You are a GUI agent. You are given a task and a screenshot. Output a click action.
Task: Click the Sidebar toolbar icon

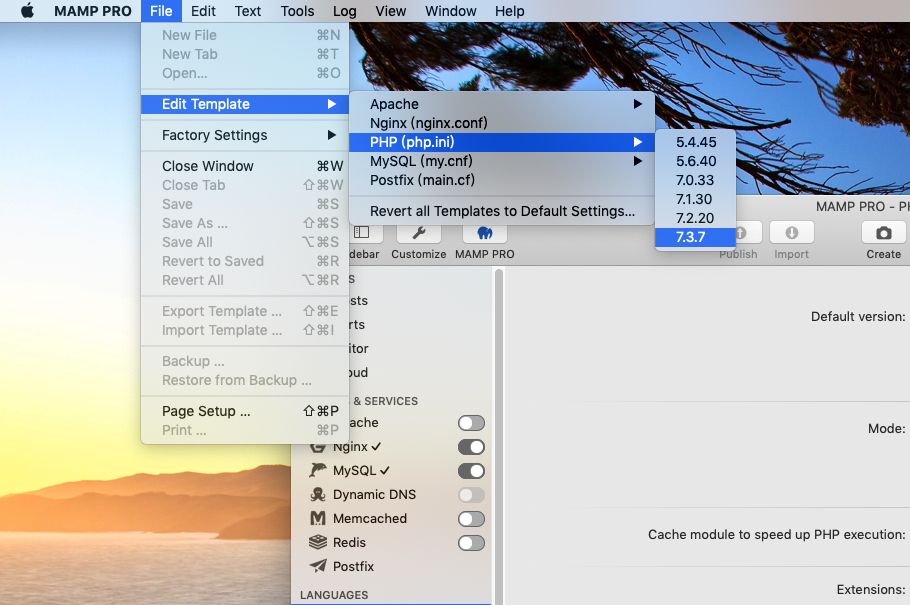(x=364, y=233)
